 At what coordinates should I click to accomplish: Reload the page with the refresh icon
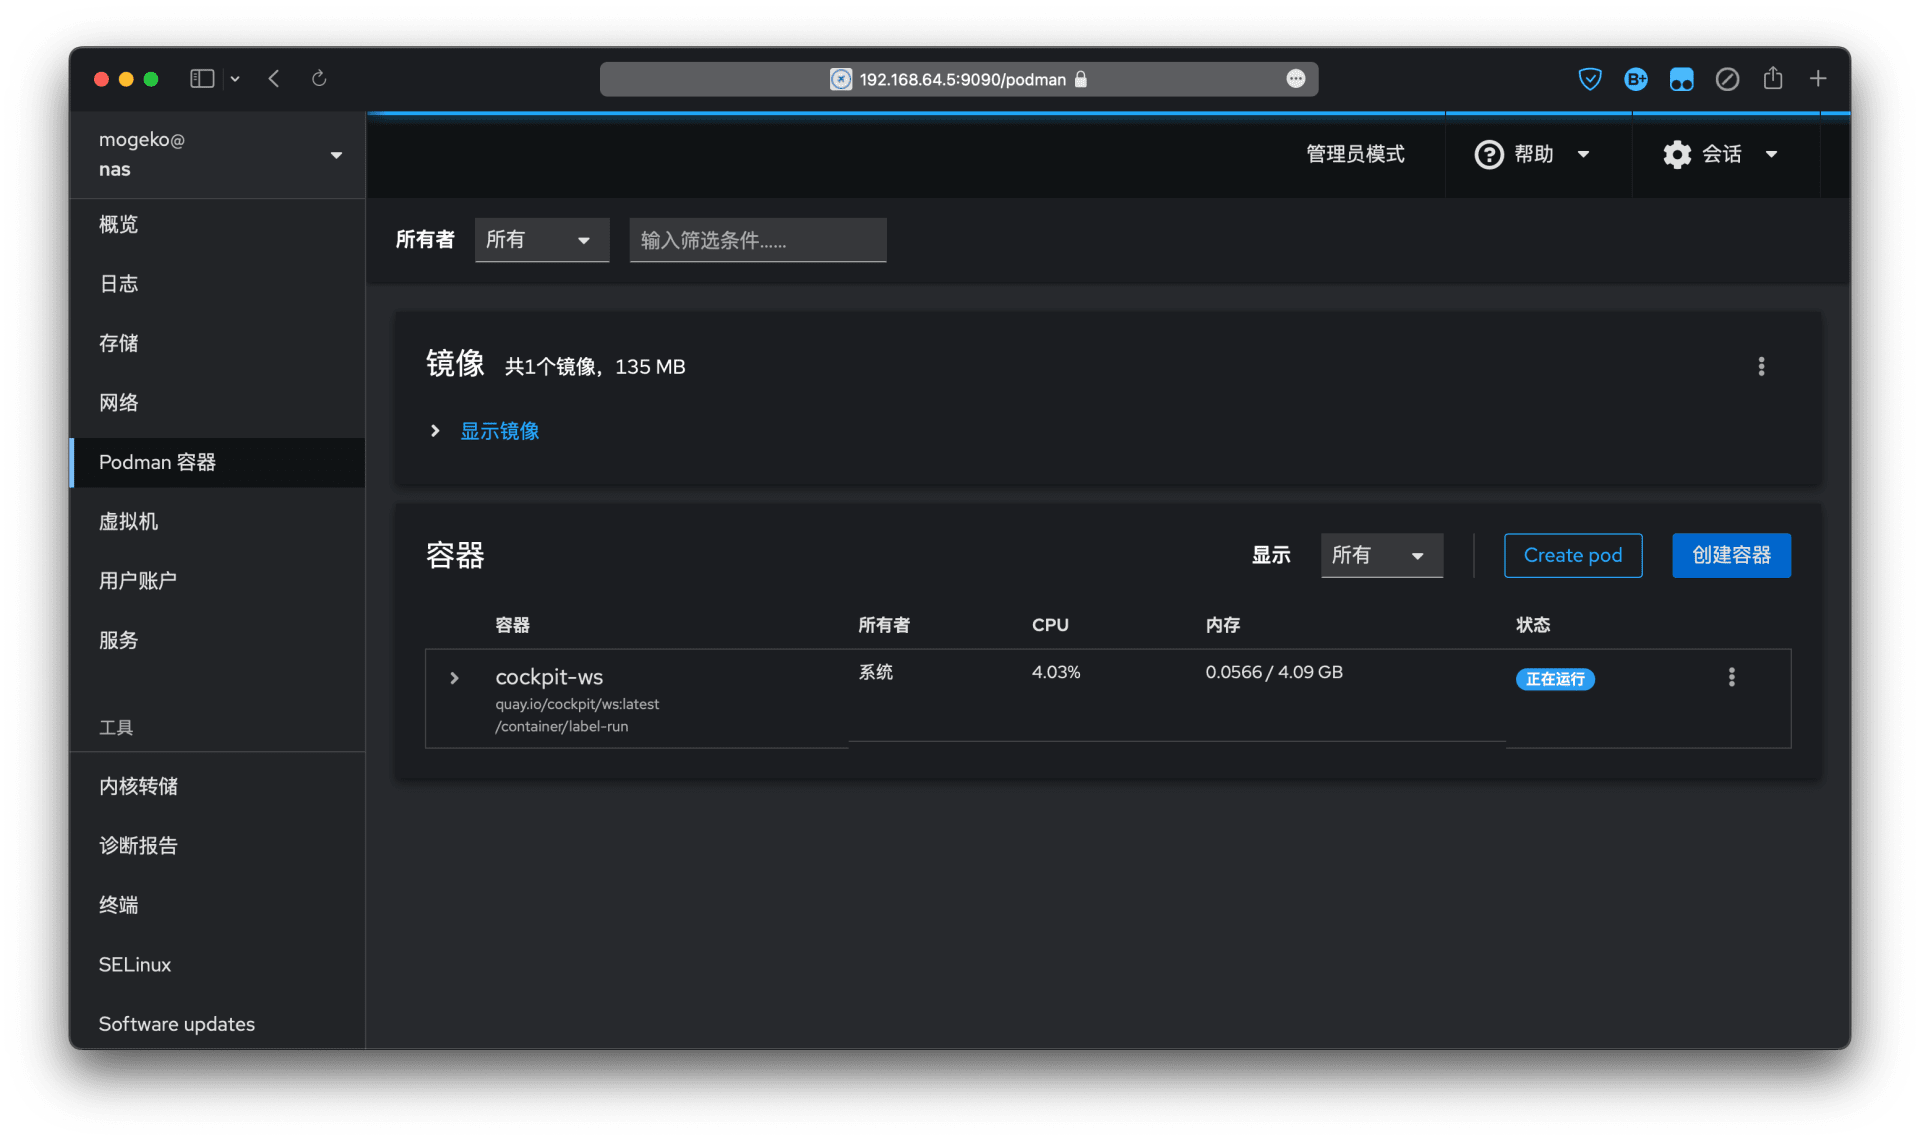click(319, 79)
